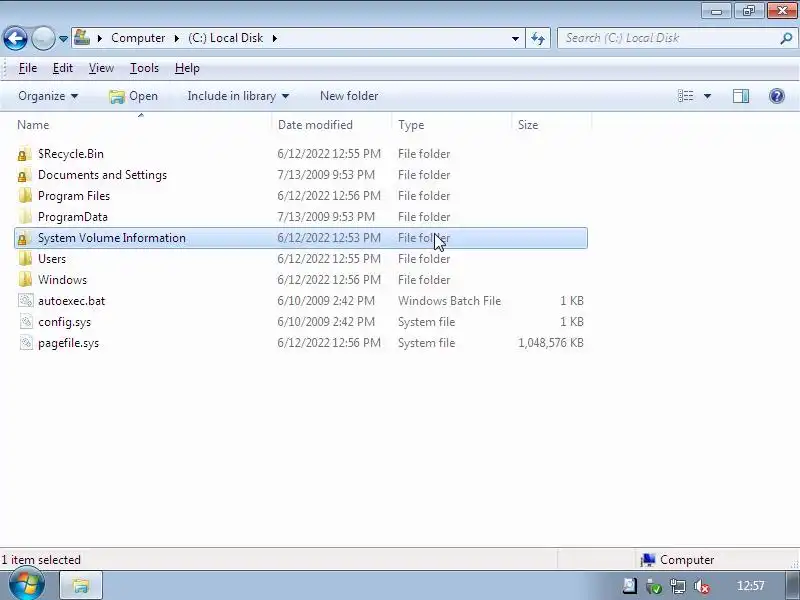This screenshot has width=800, height=600.
Task: Go back using the Back arrow button
Action: pos(15,38)
